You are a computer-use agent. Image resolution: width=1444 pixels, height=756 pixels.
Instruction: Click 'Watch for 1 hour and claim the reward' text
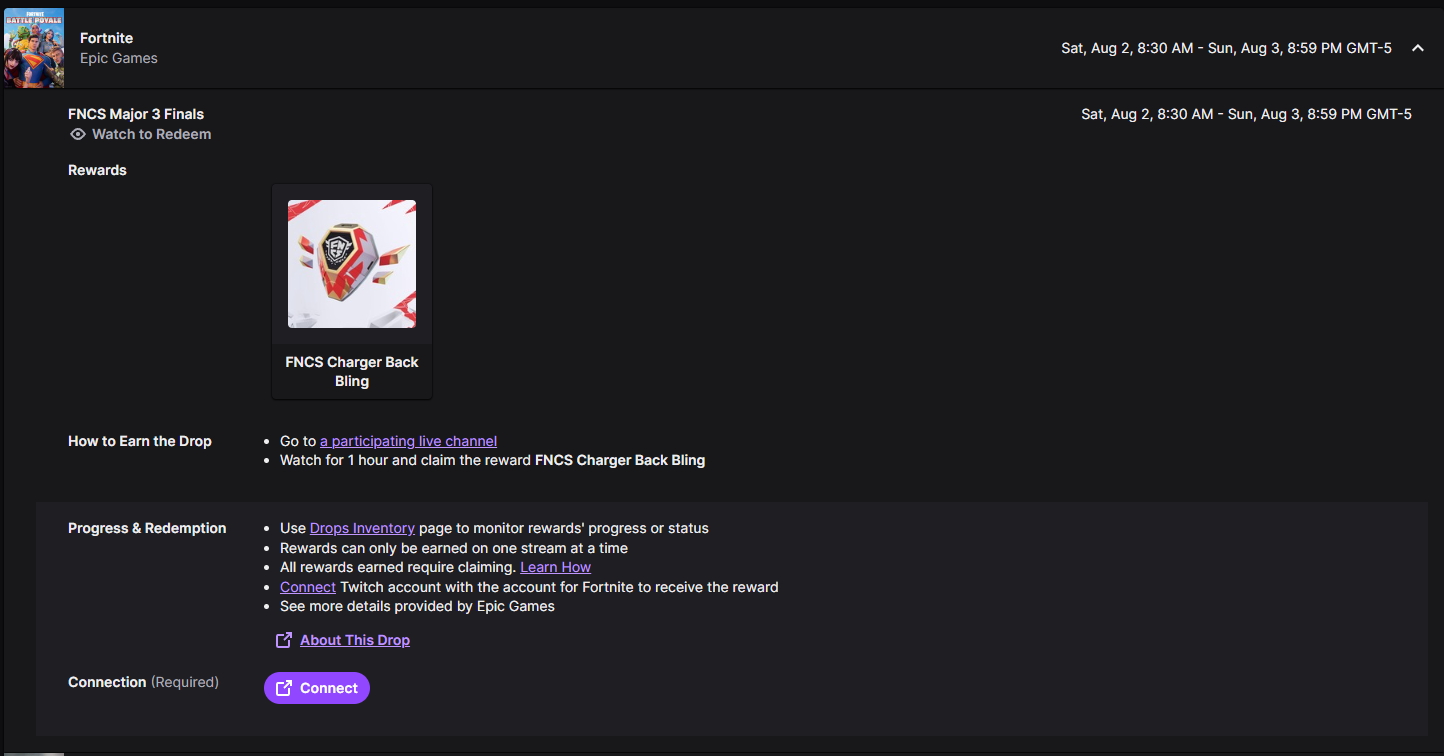(405, 461)
